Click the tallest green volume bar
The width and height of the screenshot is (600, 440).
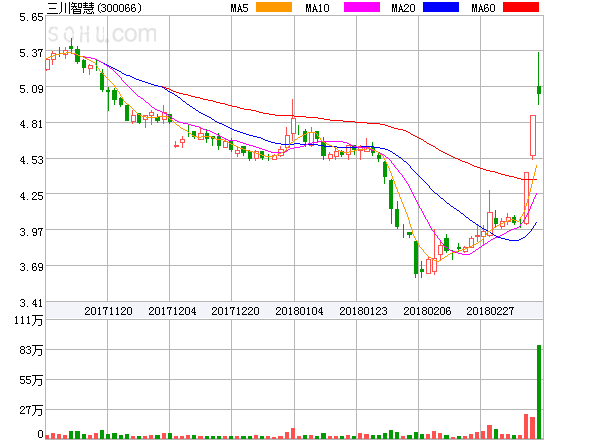(x=539, y=392)
